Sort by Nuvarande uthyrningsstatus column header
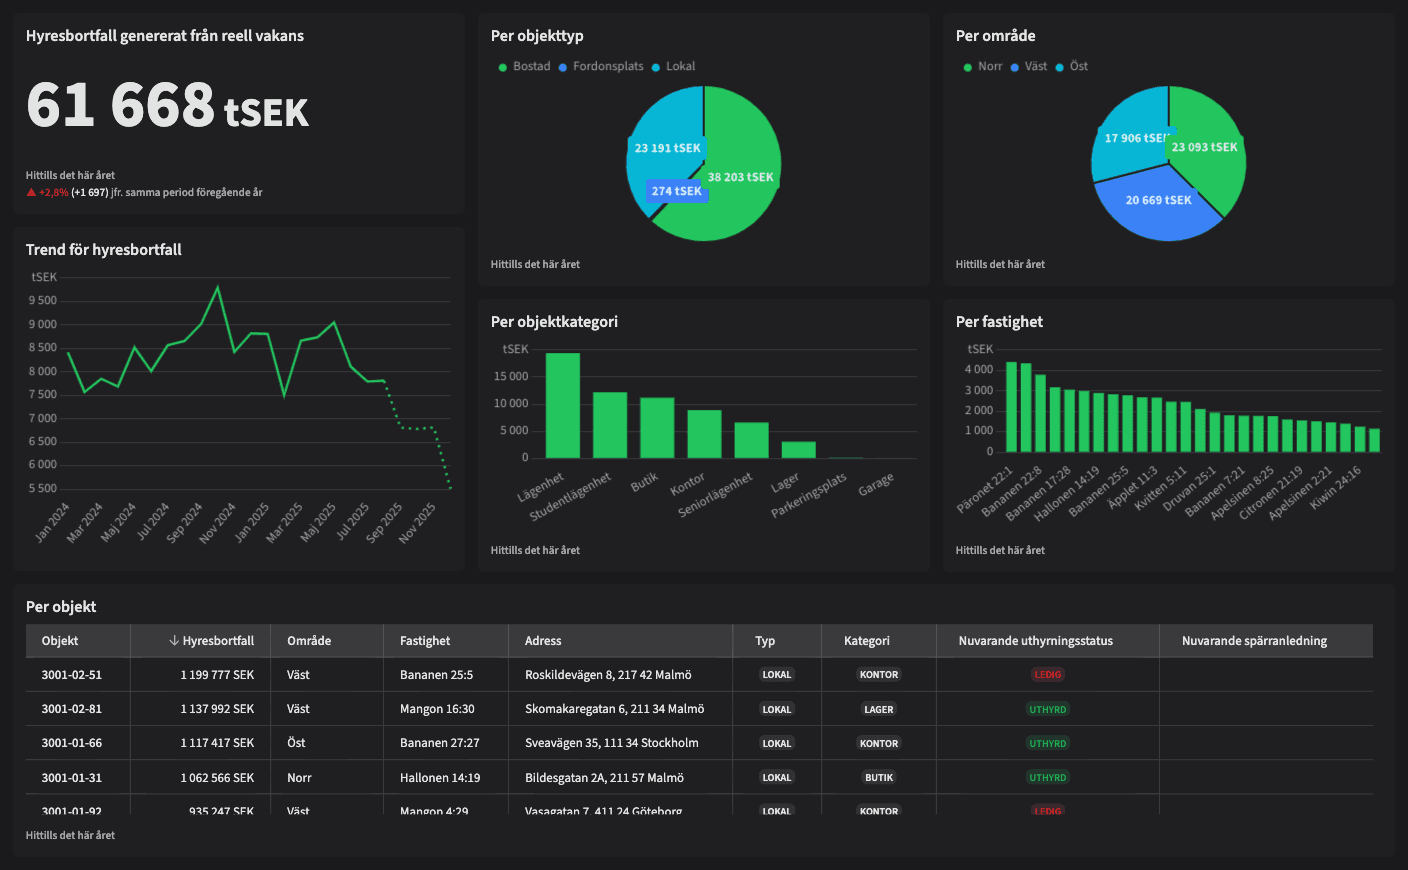 [x=1035, y=641]
